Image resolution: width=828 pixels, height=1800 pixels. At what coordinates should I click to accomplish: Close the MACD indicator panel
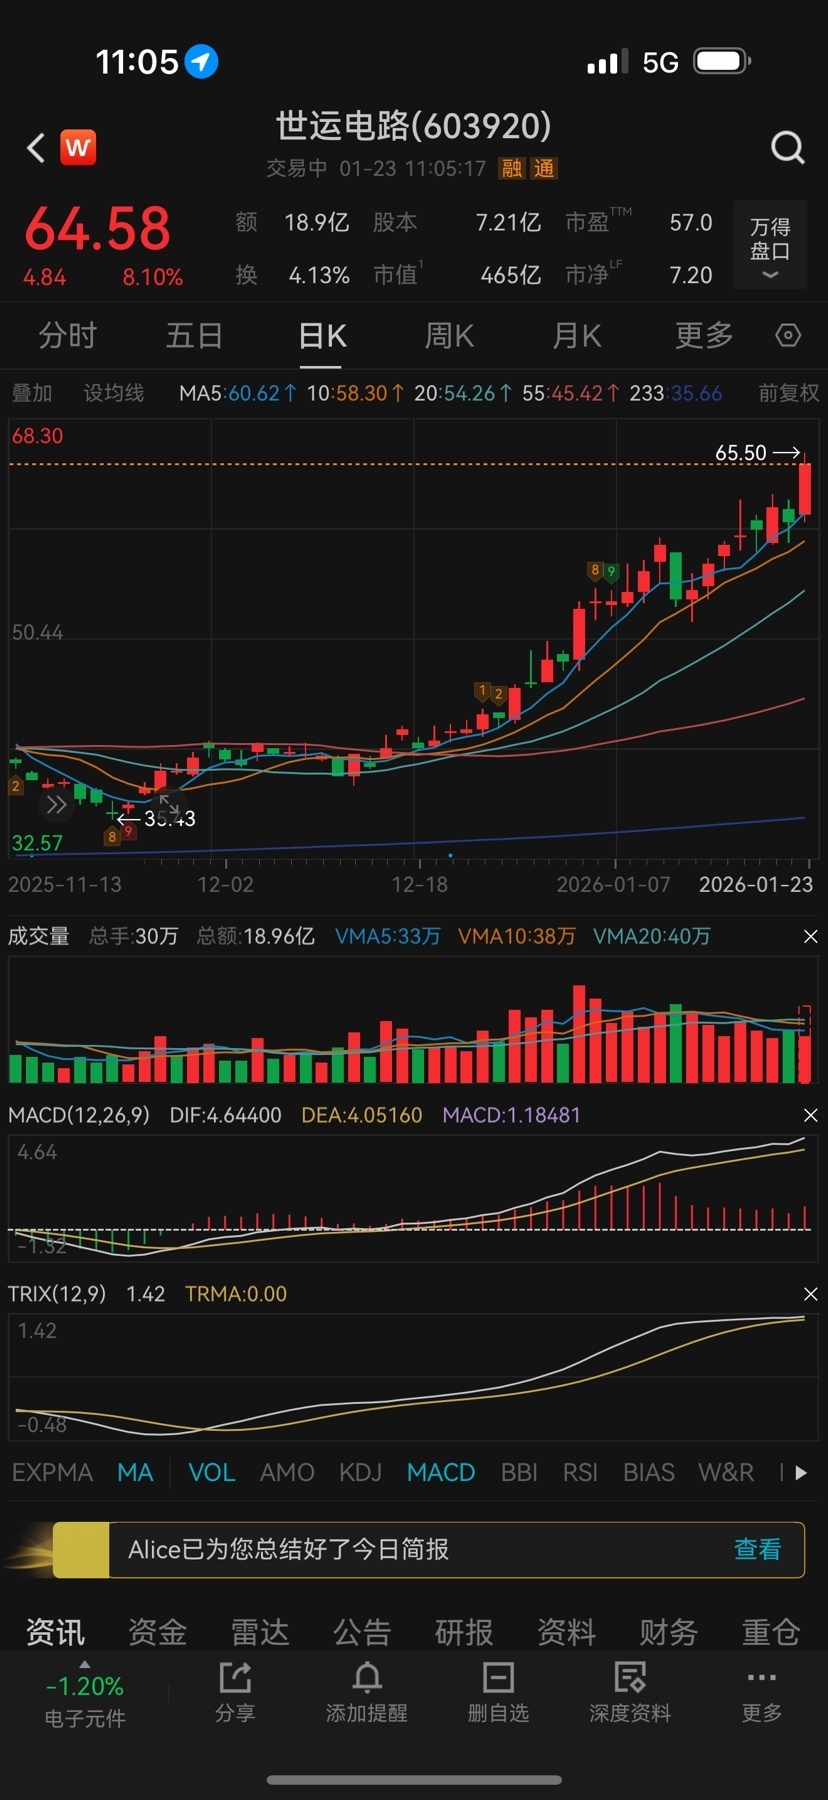point(810,1115)
